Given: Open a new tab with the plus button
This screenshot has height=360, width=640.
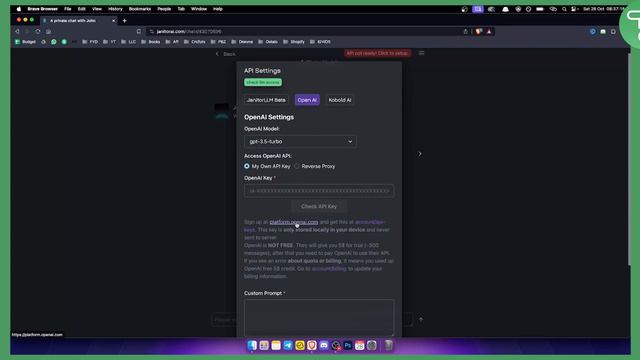Looking at the screenshot, I should pyautogui.click(x=124, y=20).
